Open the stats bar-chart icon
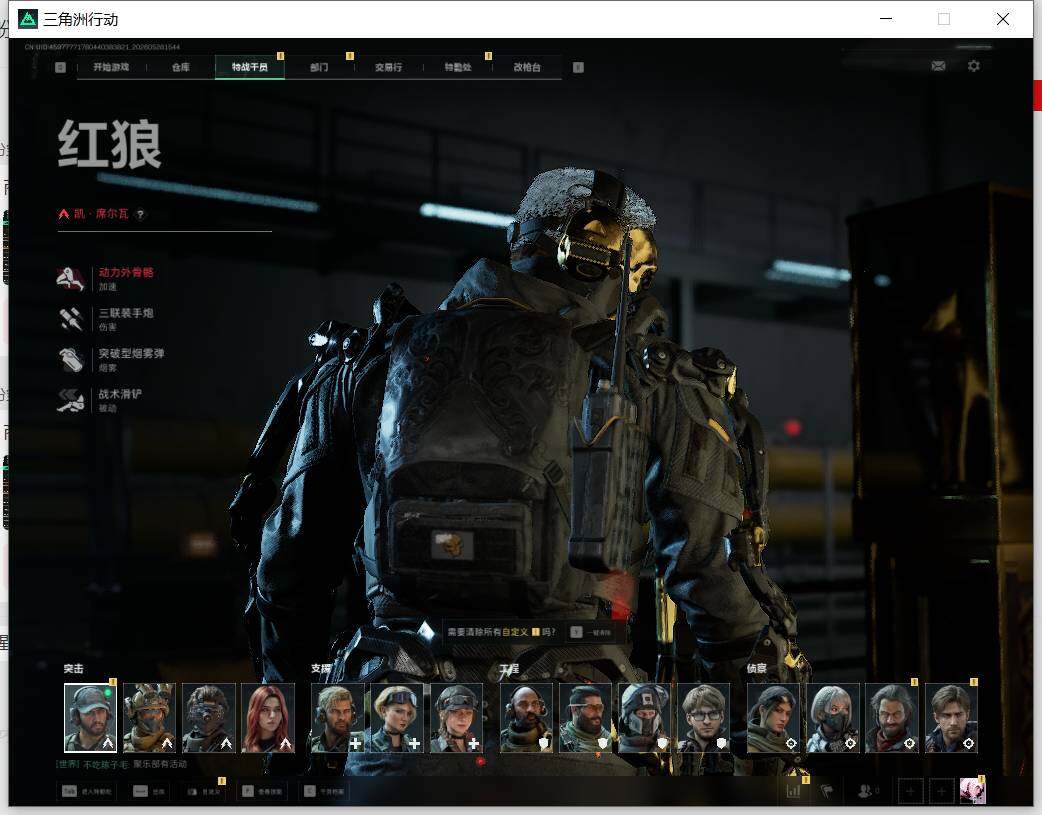 point(793,791)
